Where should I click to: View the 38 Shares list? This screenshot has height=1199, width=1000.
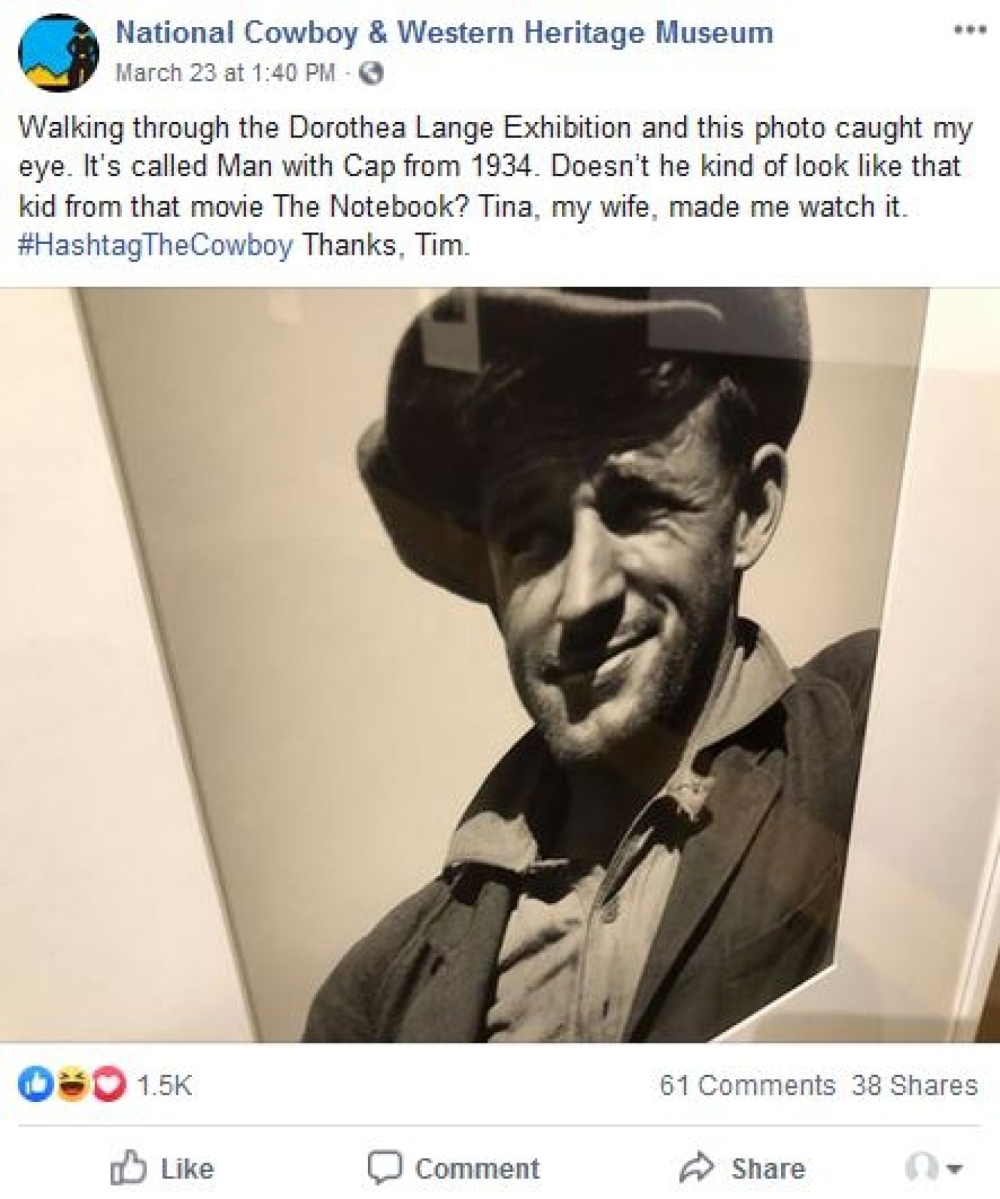point(915,1084)
